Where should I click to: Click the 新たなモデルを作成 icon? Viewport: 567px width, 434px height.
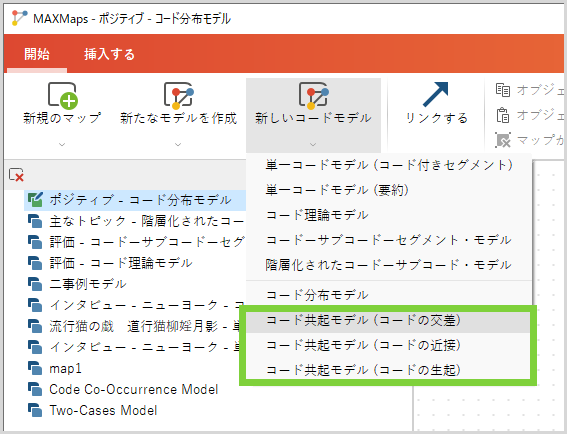click(x=178, y=95)
